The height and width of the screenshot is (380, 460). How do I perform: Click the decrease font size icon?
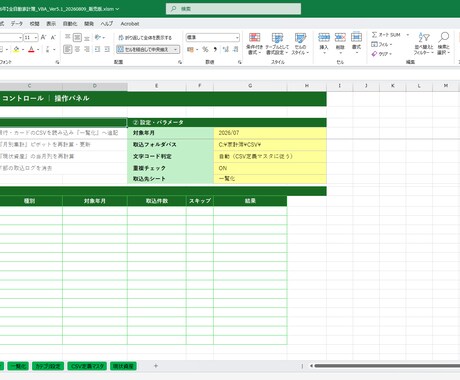(x=53, y=37)
